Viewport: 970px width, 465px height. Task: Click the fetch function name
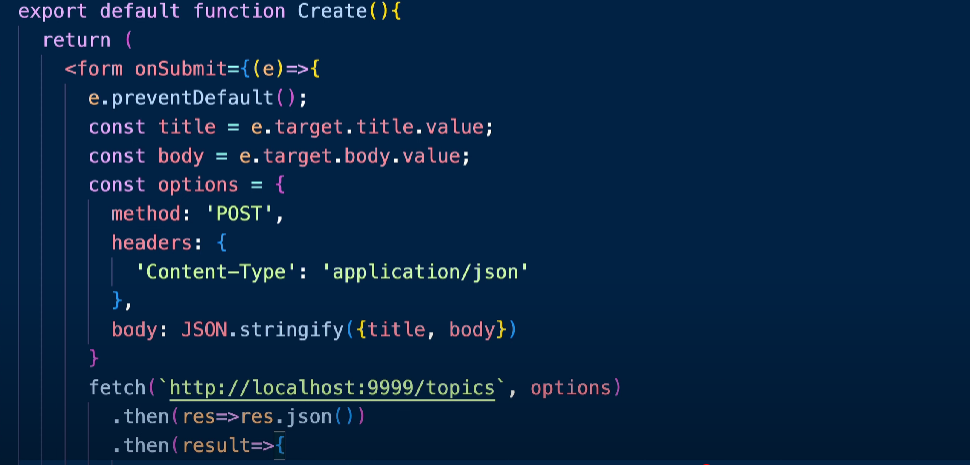pyautogui.click(x=118, y=388)
